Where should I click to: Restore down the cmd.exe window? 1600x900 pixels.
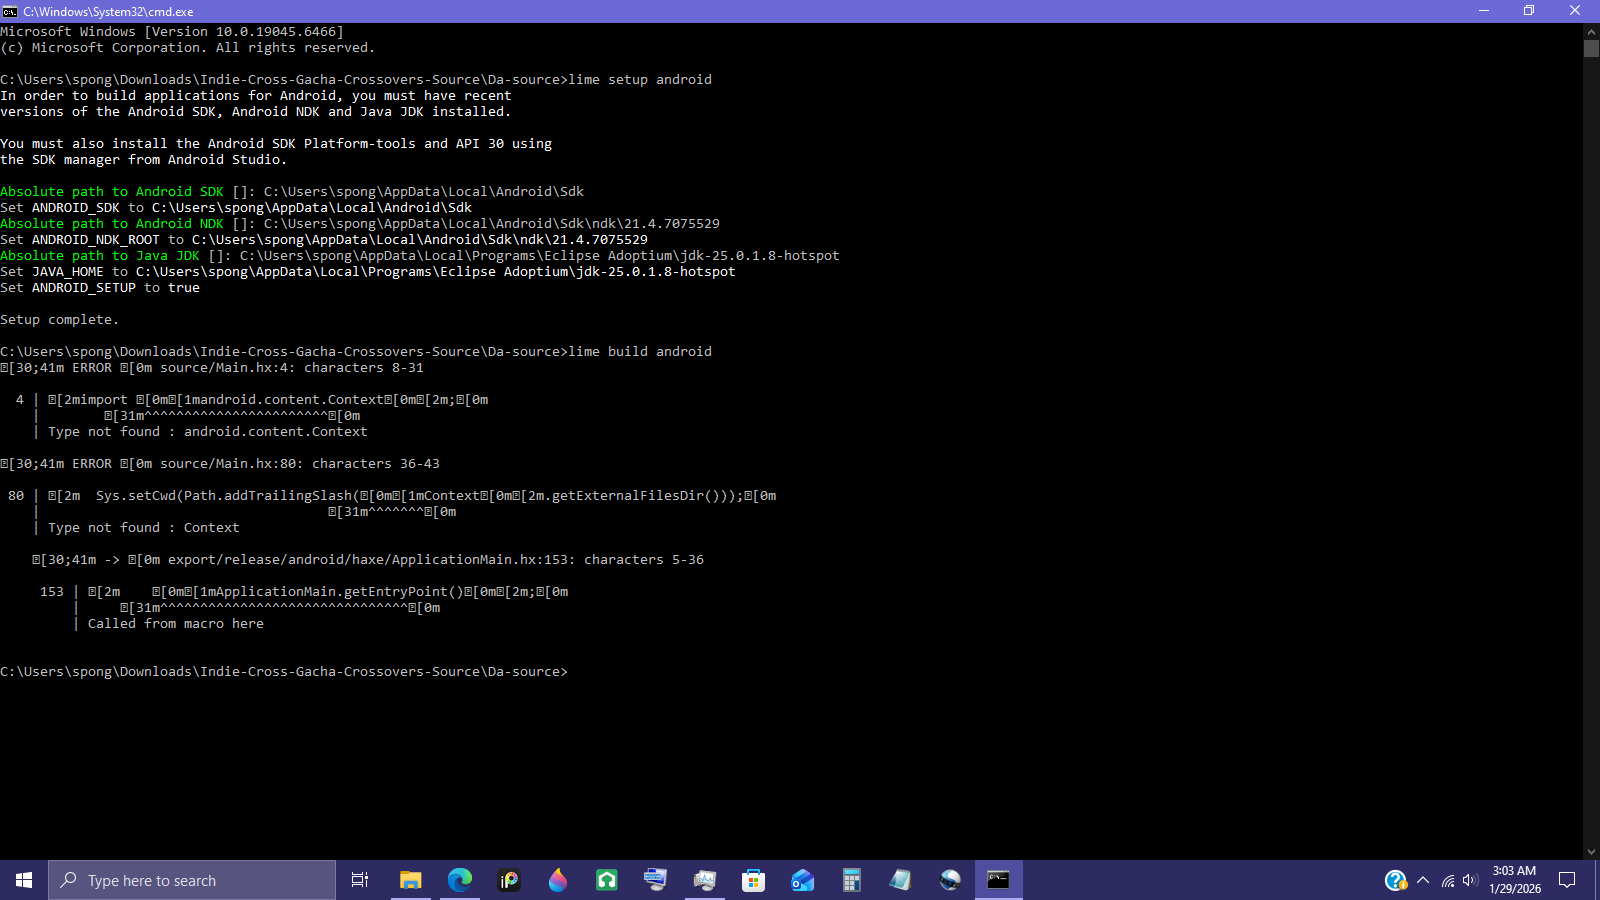click(1528, 11)
